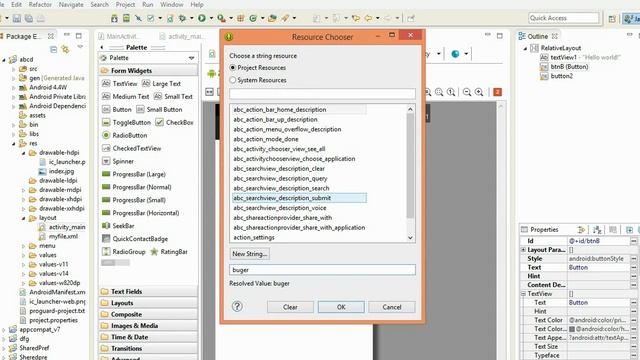Select the System Resources radio button
This screenshot has width=640, height=360.
click(233, 80)
